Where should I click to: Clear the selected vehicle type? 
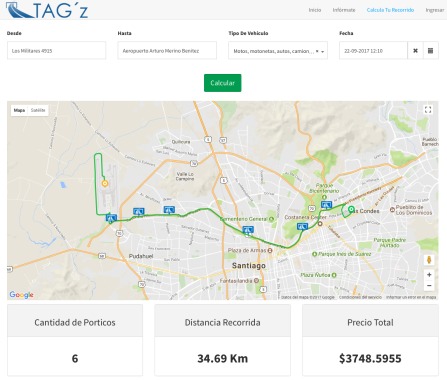317,51
